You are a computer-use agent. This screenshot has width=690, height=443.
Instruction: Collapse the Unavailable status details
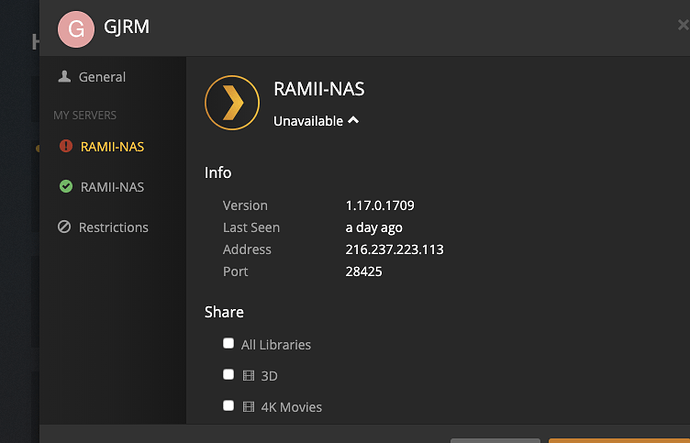click(x=316, y=121)
